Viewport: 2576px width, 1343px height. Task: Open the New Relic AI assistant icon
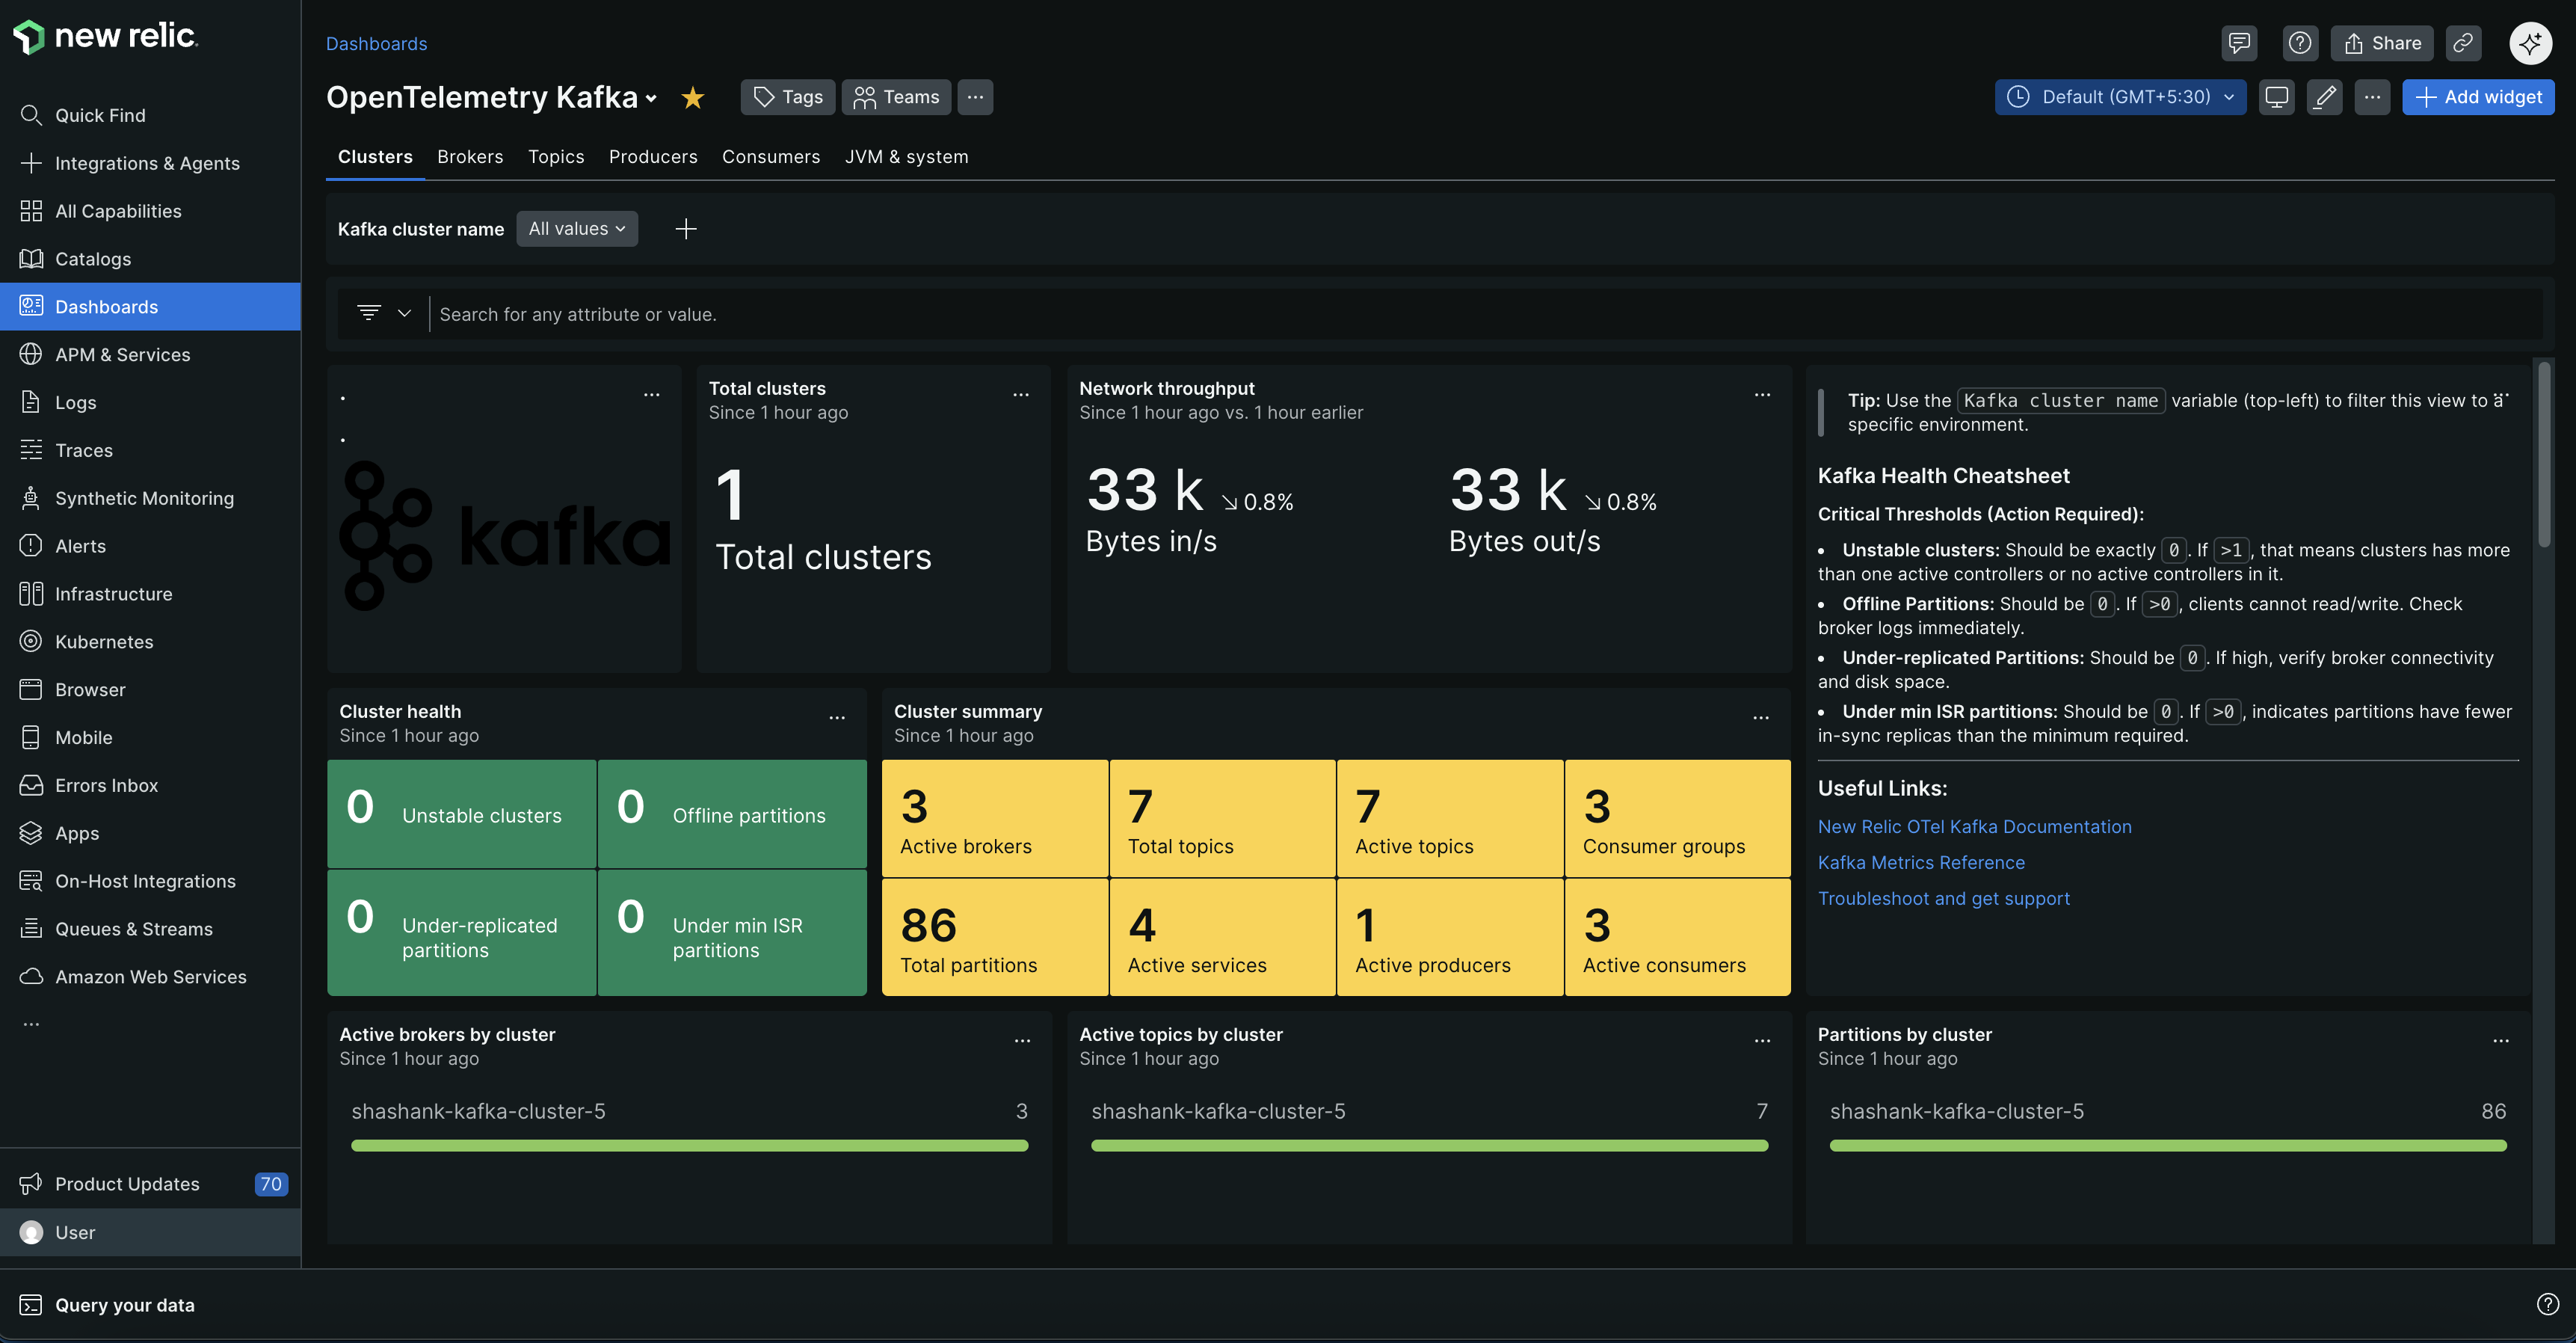(2530, 43)
